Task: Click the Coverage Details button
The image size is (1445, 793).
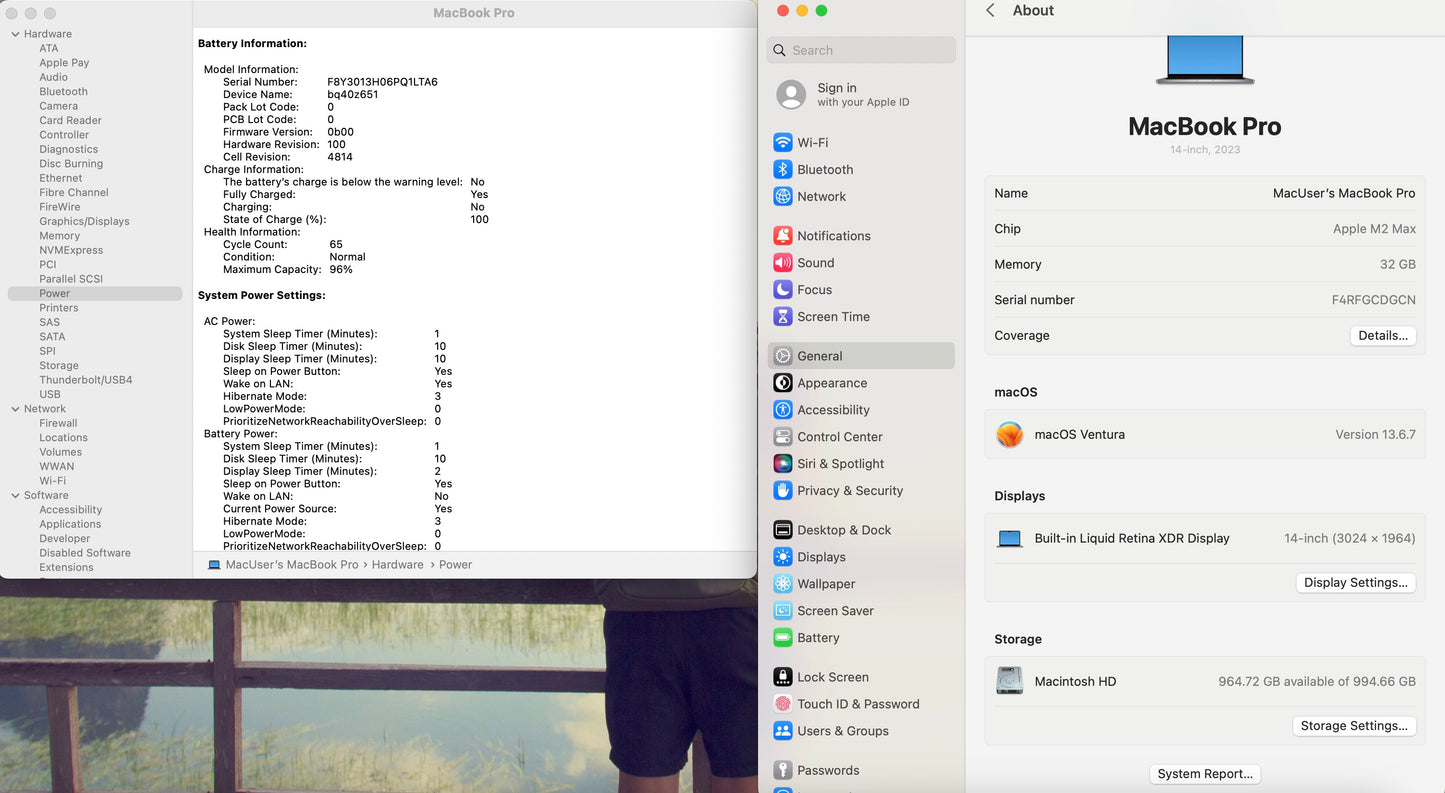Action: click(1382, 336)
